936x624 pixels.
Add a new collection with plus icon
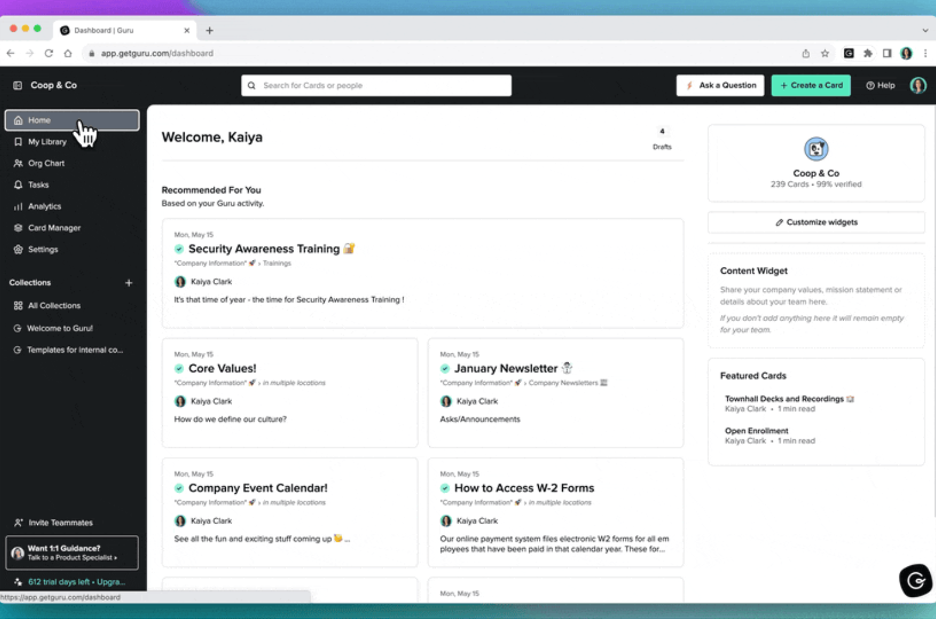(x=128, y=282)
